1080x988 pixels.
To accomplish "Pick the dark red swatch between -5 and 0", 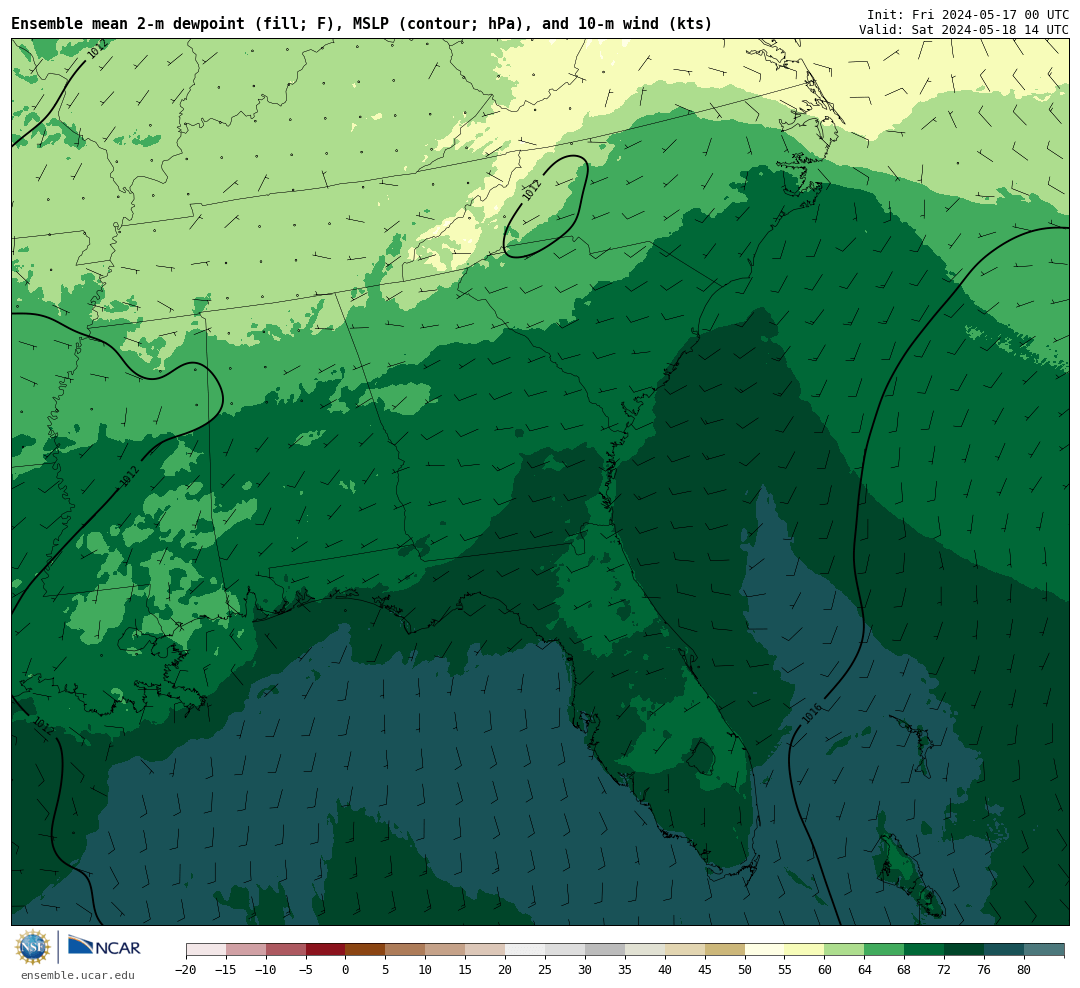I will click(326, 950).
